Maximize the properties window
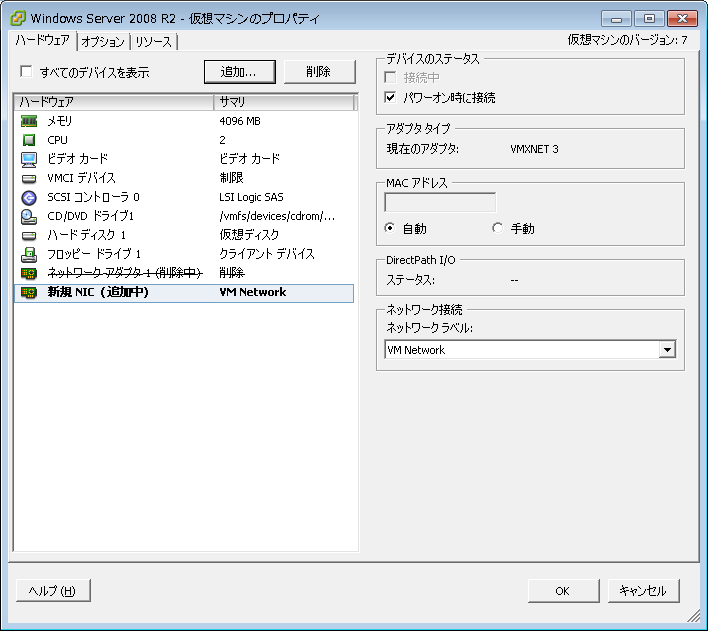708x631 pixels. [649, 19]
